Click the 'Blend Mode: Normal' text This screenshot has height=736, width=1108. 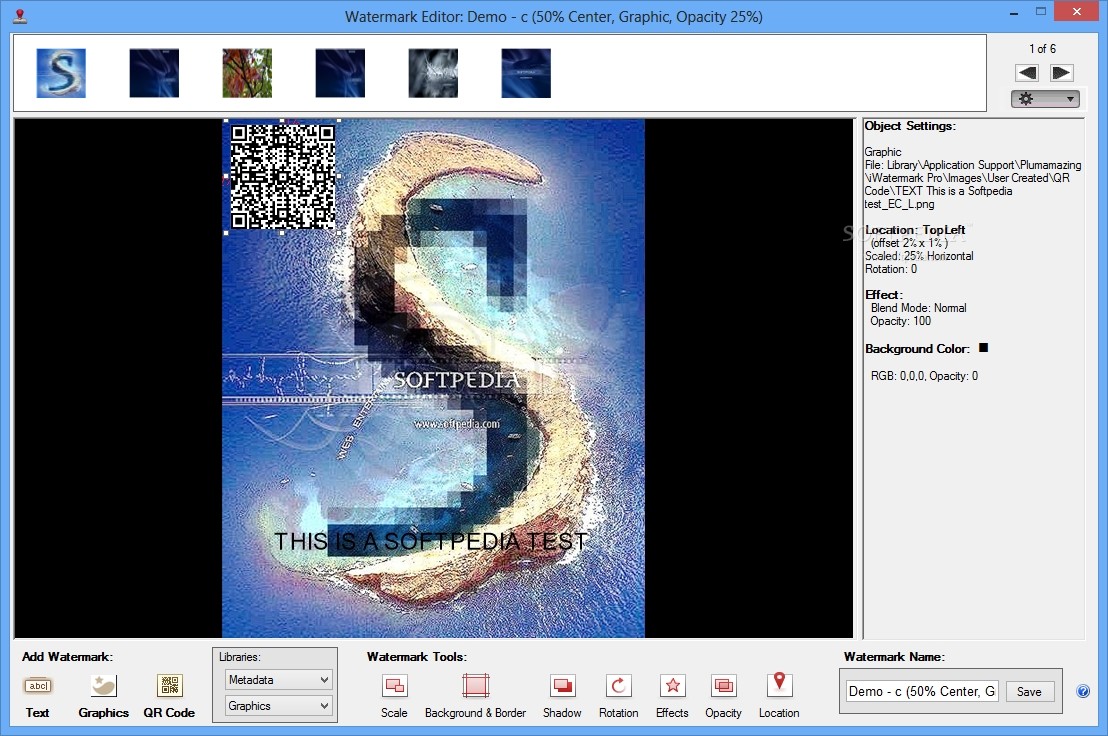919,308
